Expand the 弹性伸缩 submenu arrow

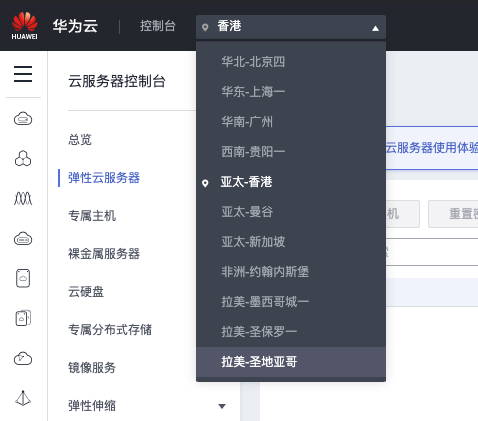coord(222,406)
